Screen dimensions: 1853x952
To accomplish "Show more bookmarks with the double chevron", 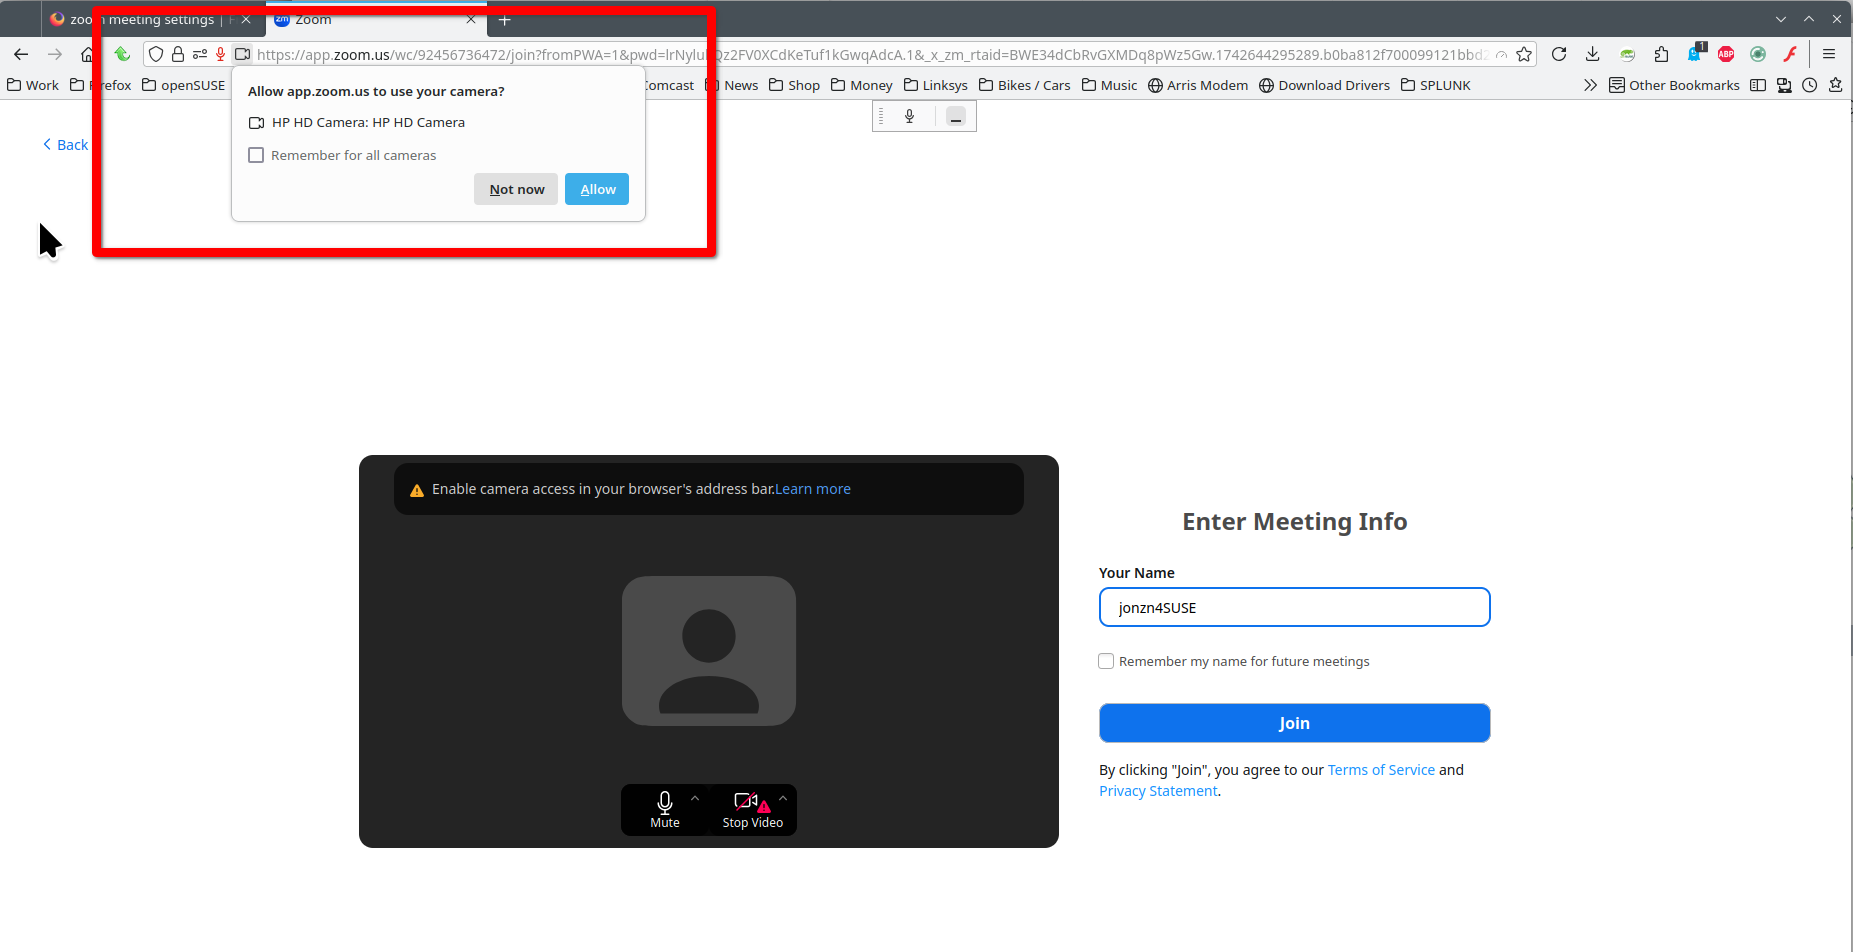I will coord(1590,85).
